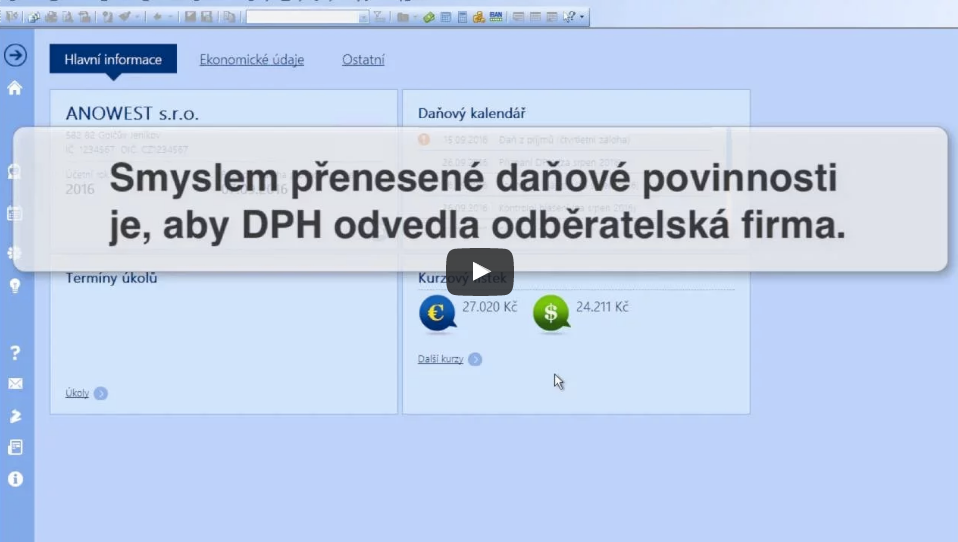Click the 24.211 Kč dollar rate
958x542 pixels.
pyautogui.click(x=602, y=307)
